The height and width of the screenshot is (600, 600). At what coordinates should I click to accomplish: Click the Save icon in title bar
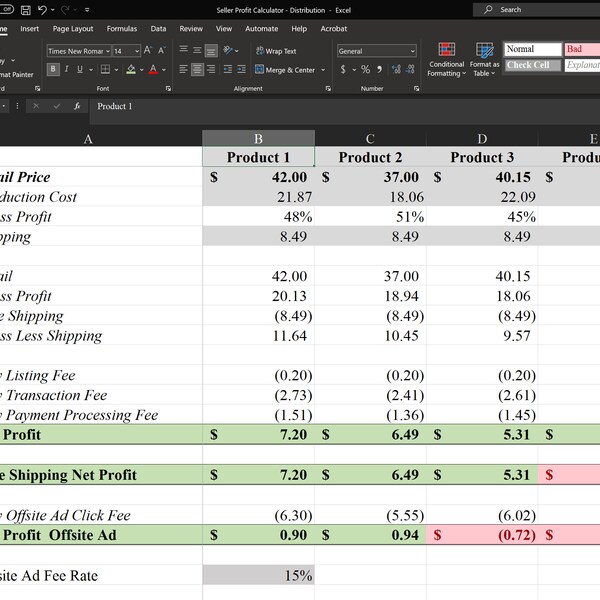(x=26, y=10)
